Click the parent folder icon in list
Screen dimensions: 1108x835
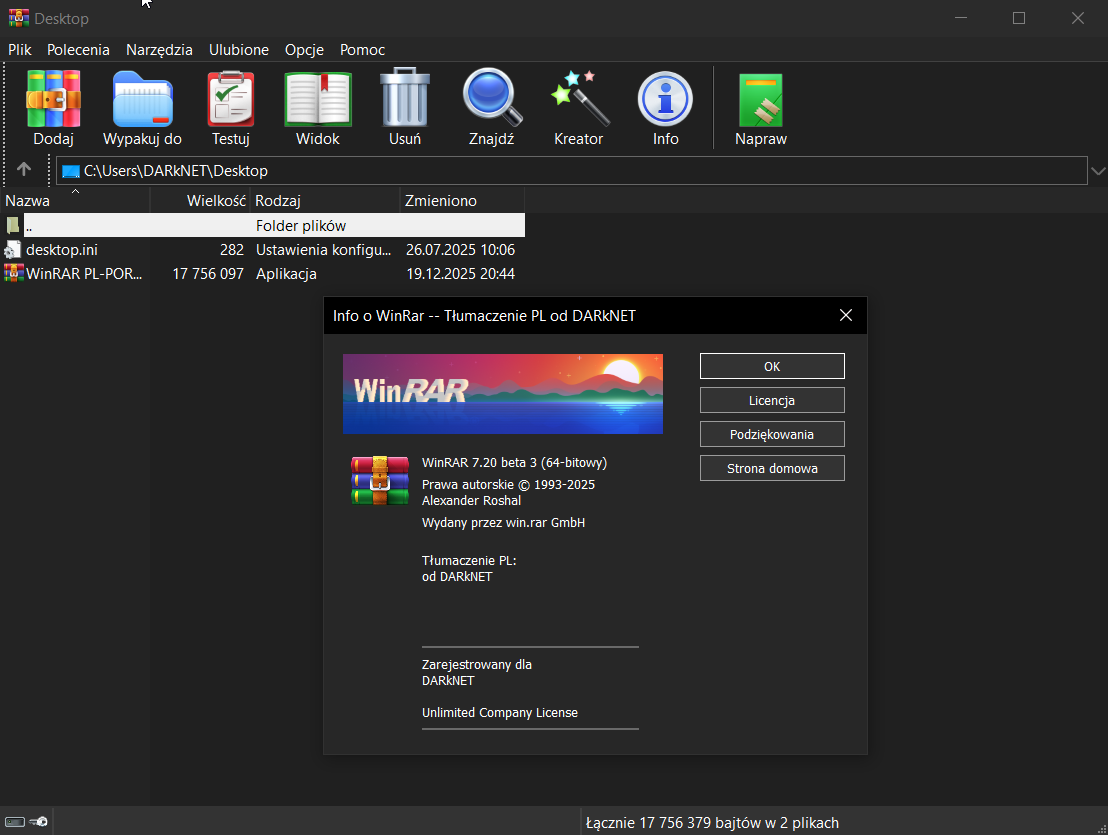(x=13, y=225)
